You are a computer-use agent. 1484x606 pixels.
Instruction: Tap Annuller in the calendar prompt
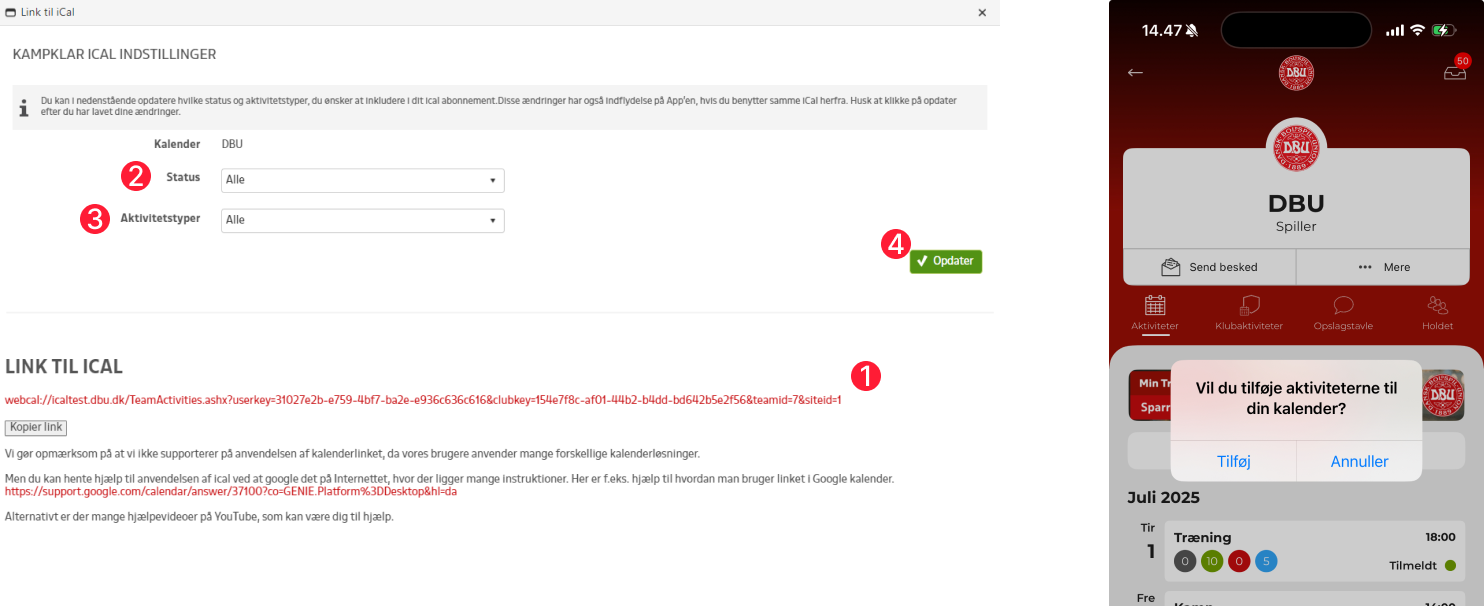tap(1359, 461)
